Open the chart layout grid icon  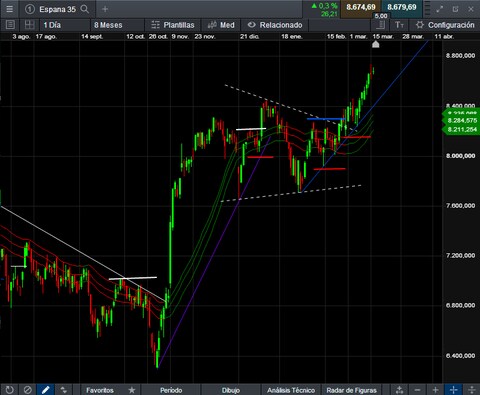click(x=29, y=25)
